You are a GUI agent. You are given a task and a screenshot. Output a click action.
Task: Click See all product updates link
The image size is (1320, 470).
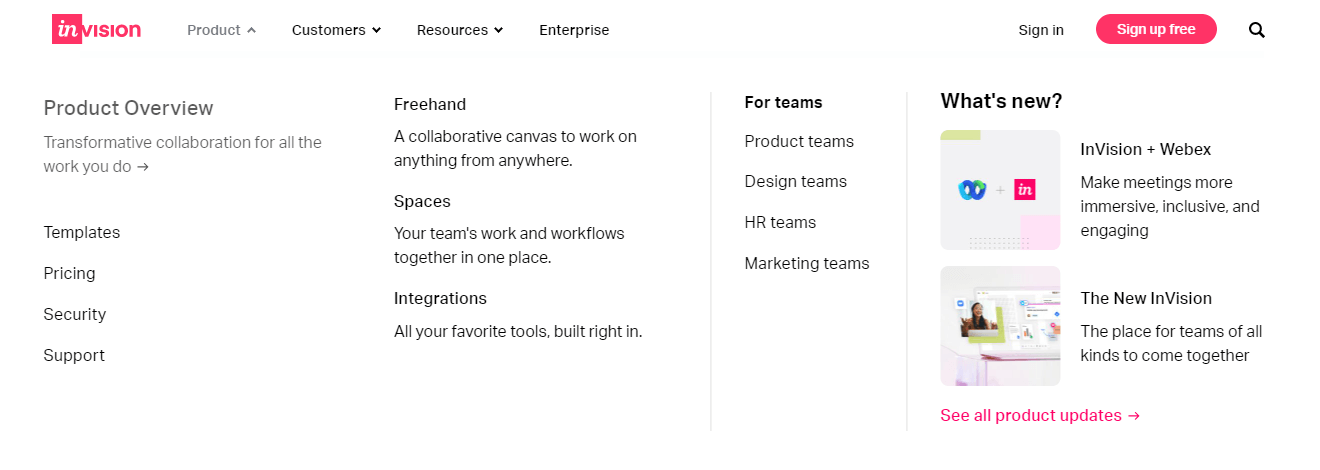[1040, 415]
